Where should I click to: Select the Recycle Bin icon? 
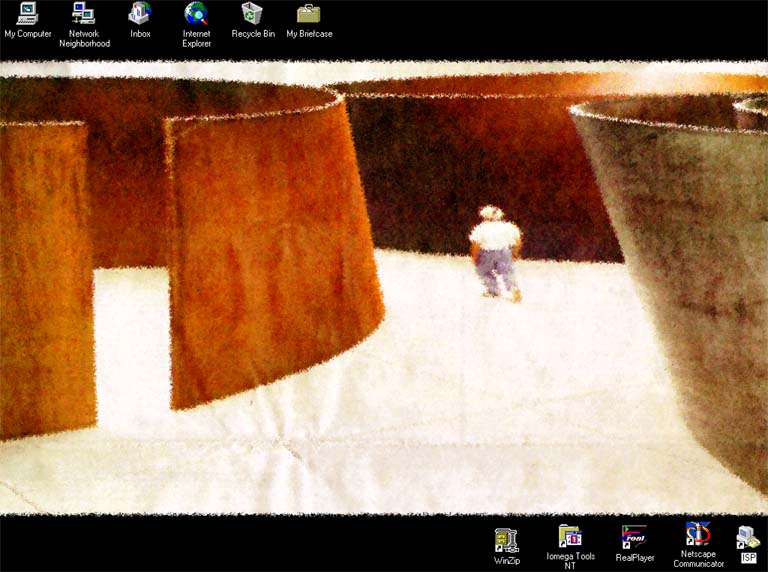tap(253, 13)
